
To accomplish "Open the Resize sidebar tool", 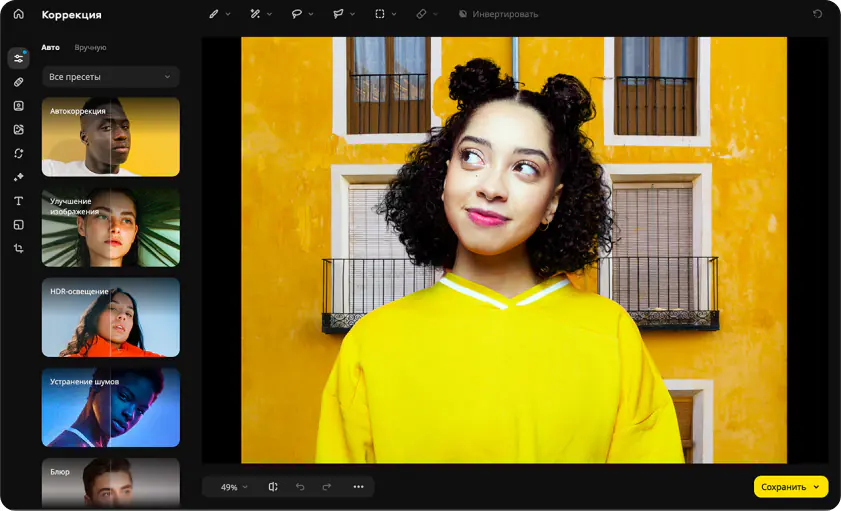I will [19, 225].
